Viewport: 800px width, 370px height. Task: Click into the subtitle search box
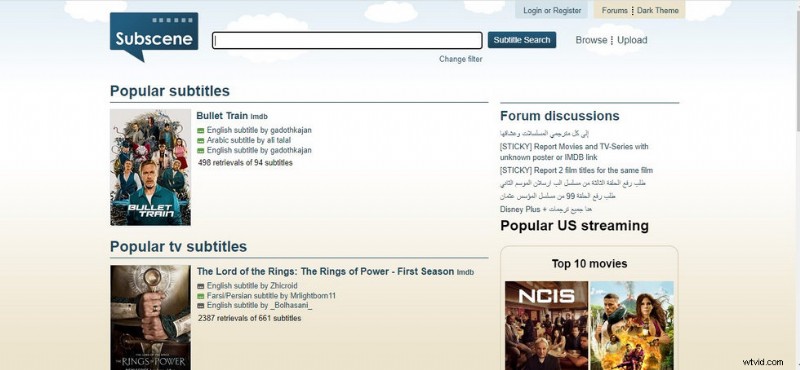pyautogui.click(x=347, y=40)
